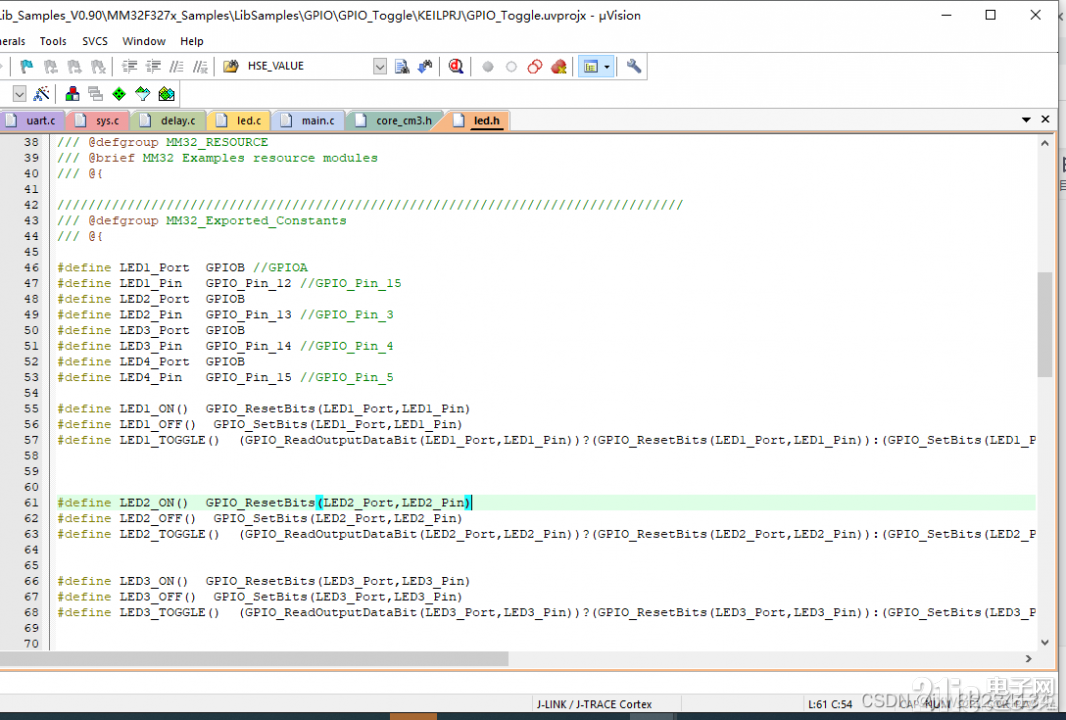
Task: Select the led.h tab
Action: tap(477, 120)
